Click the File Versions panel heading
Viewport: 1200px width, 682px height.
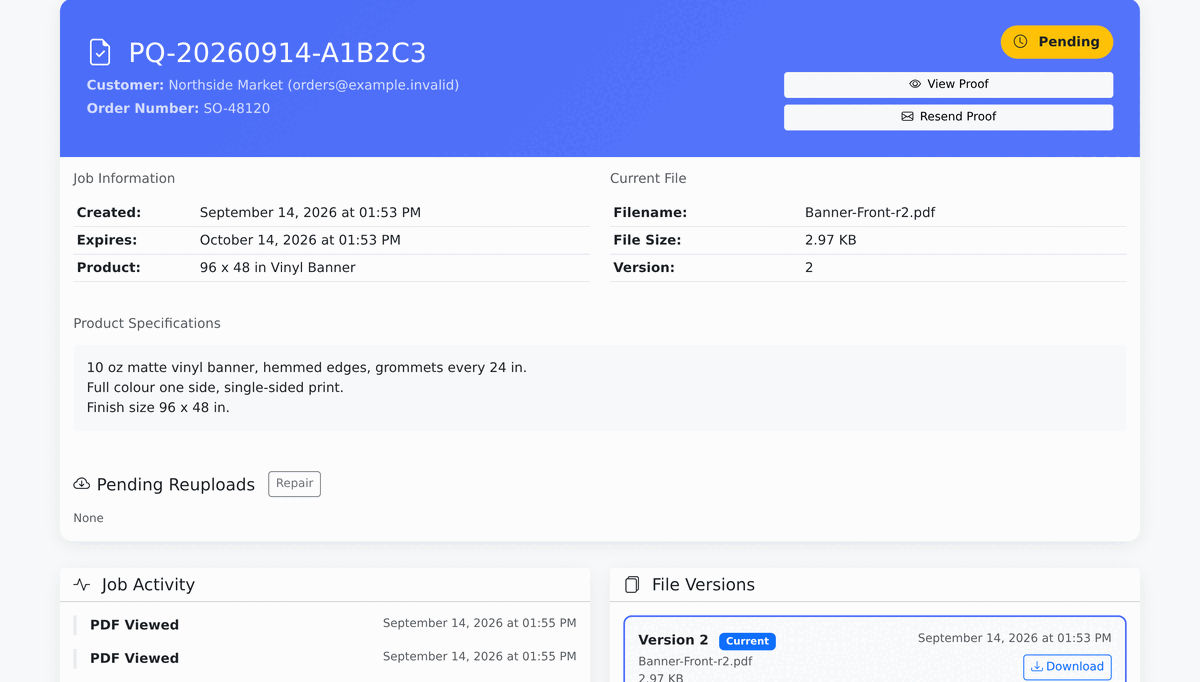click(x=703, y=585)
